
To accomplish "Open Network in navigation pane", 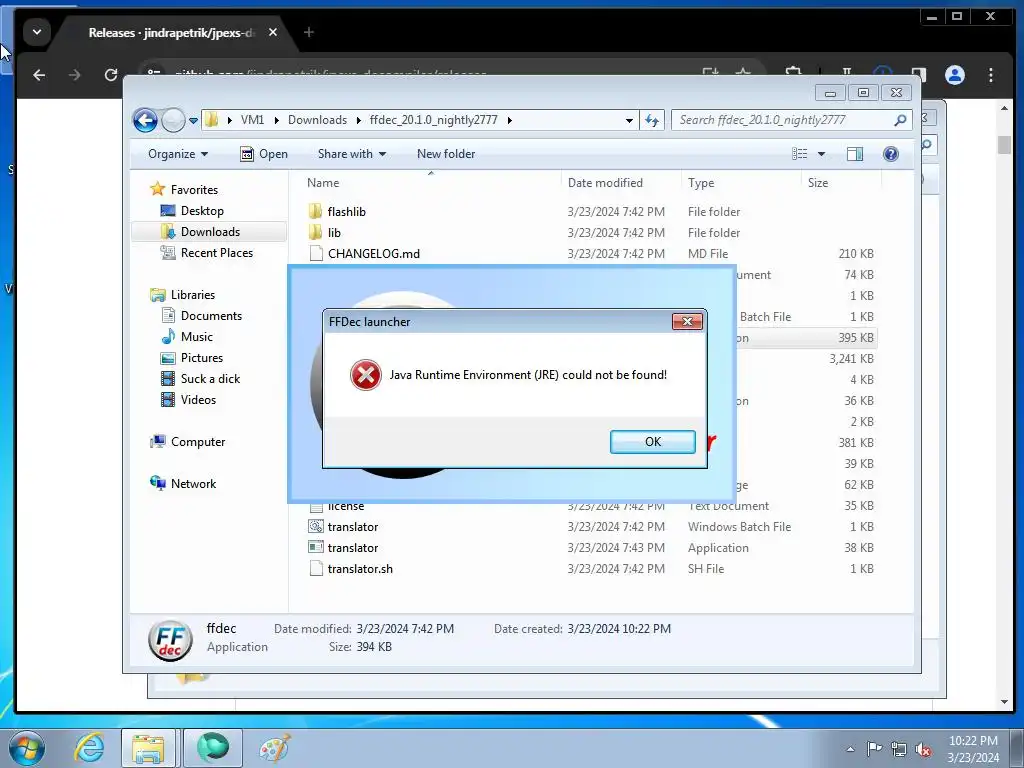I will (193, 483).
